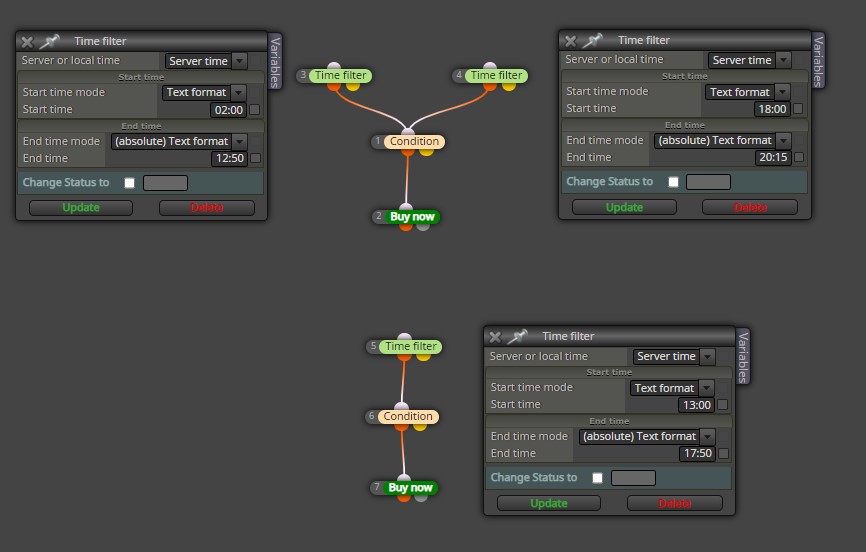Click grey output dot of Buy now node 7
The width and height of the screenshot is (866, 552).
tap(421, 497)
